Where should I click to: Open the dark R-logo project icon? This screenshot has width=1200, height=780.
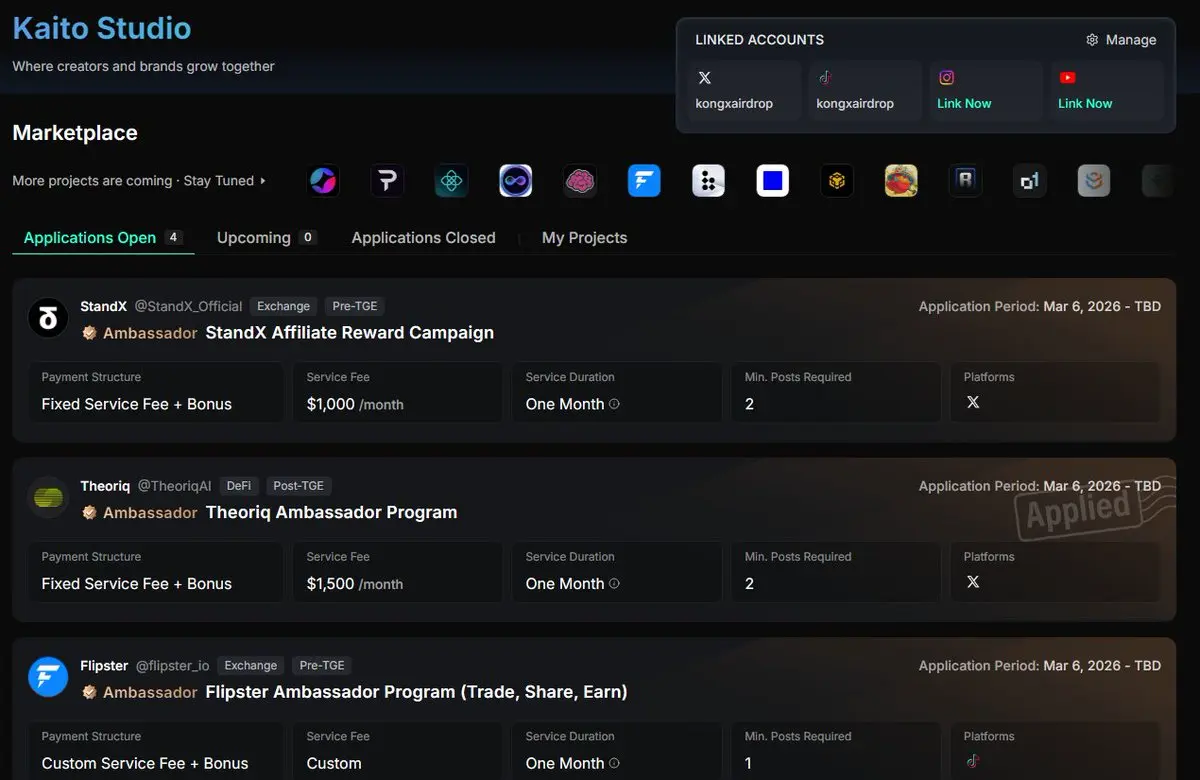[x=965, y=181]
